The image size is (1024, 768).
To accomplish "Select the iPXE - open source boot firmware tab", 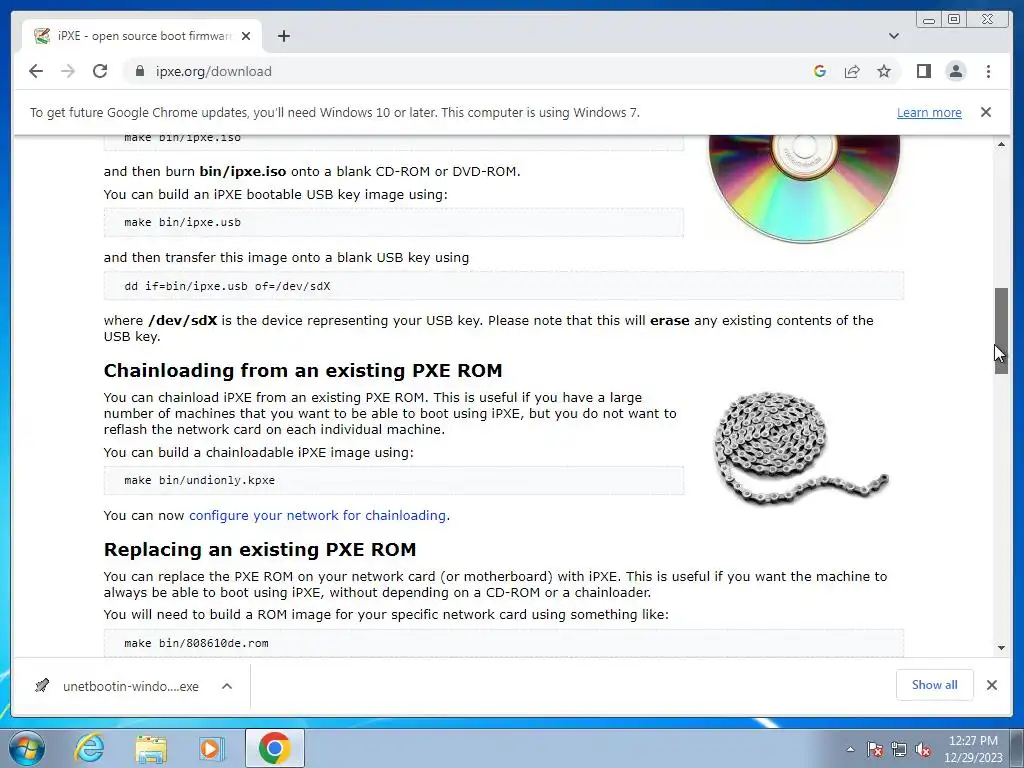I will tap(142, 36).
